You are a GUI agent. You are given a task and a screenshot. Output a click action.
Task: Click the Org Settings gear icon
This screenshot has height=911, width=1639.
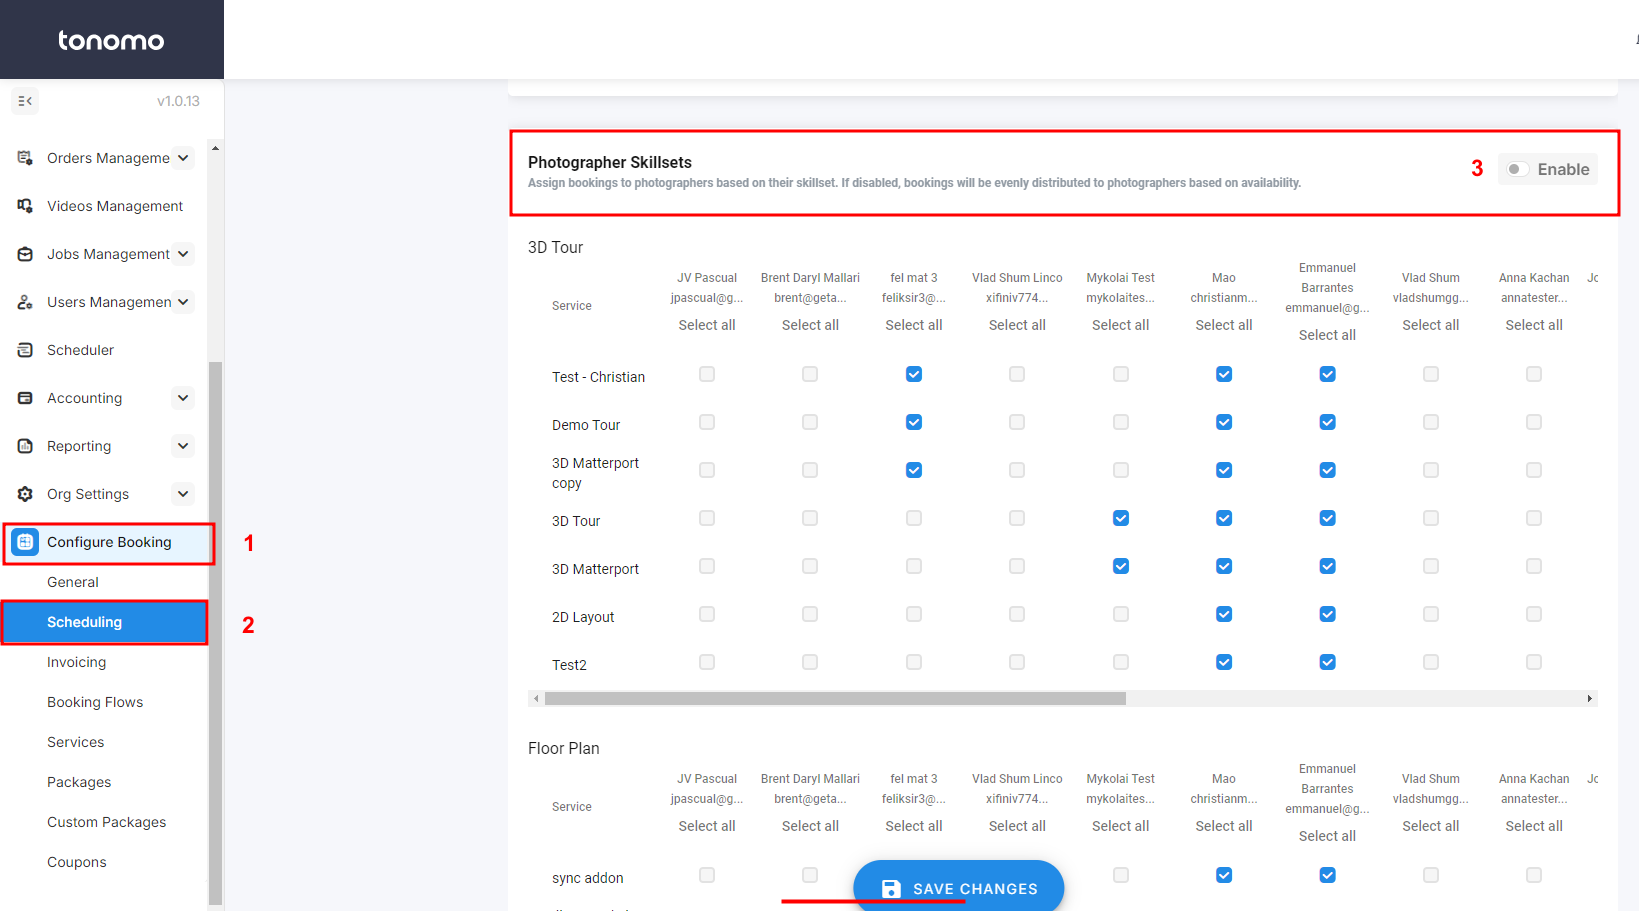(25, 494)
